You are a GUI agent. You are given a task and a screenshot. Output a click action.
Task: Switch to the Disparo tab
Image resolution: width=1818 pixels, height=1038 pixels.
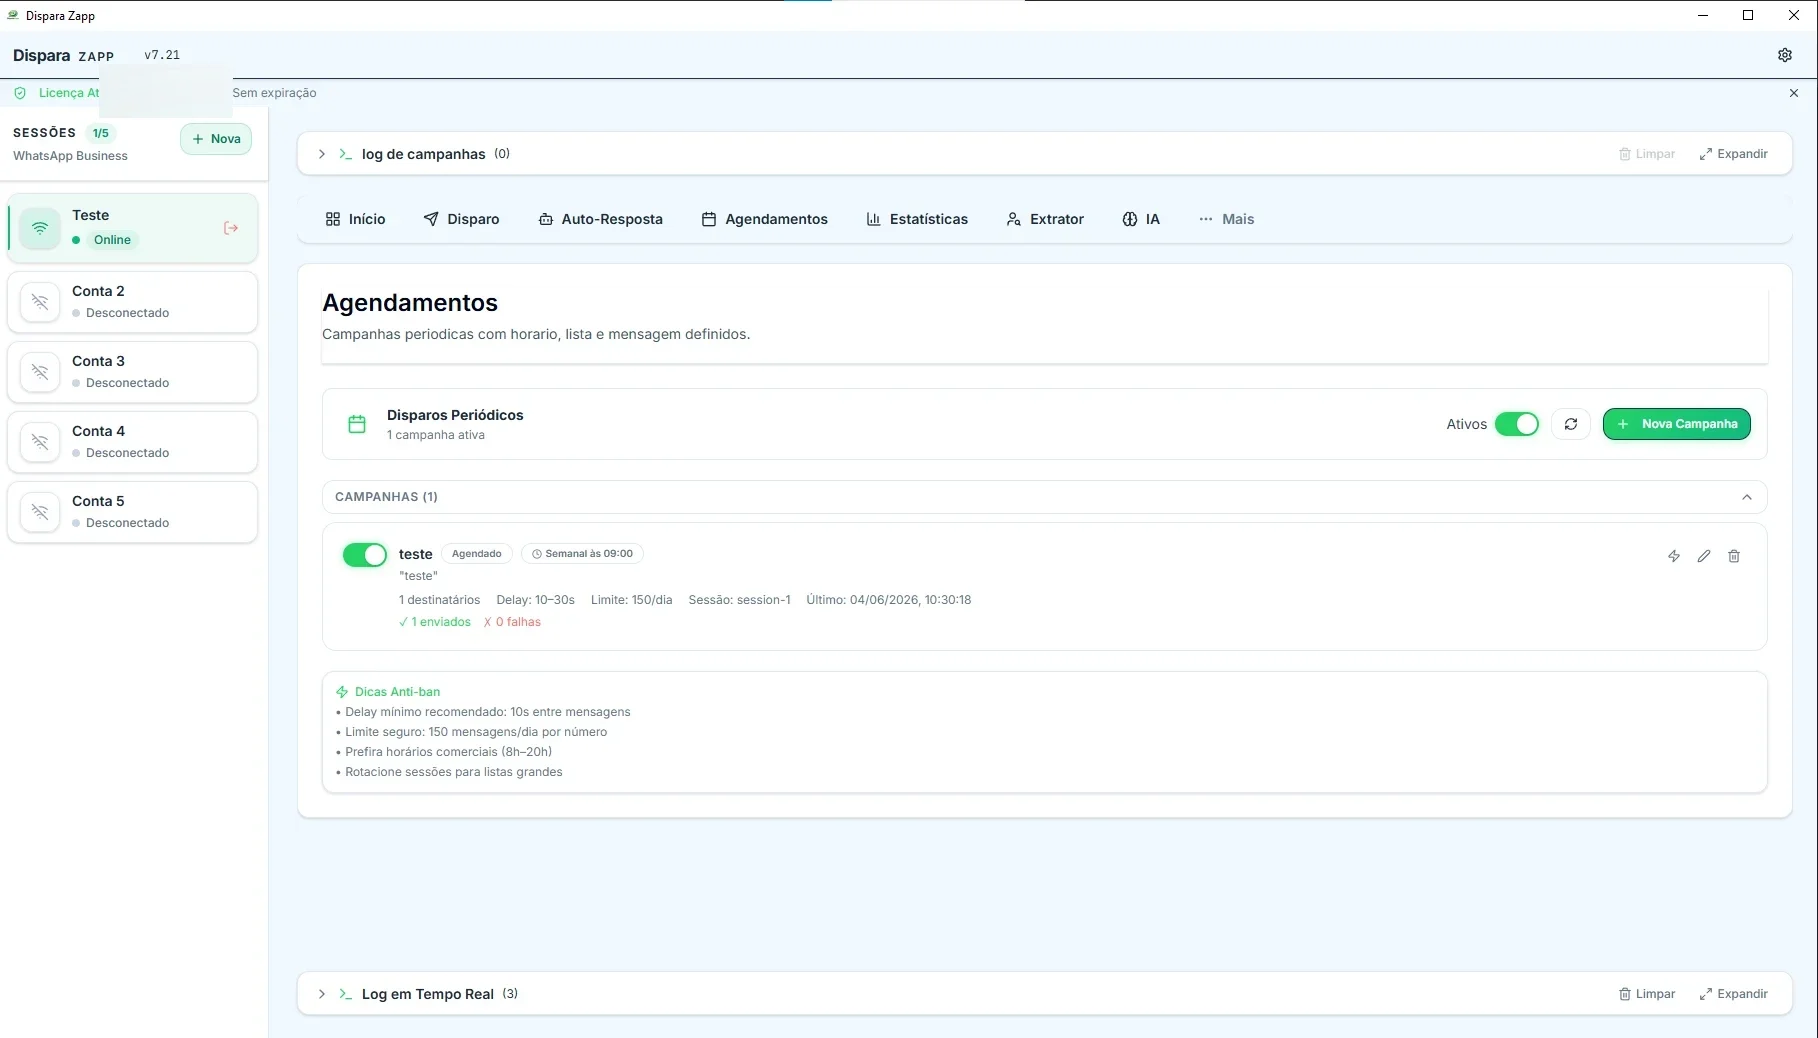[461, 219]
